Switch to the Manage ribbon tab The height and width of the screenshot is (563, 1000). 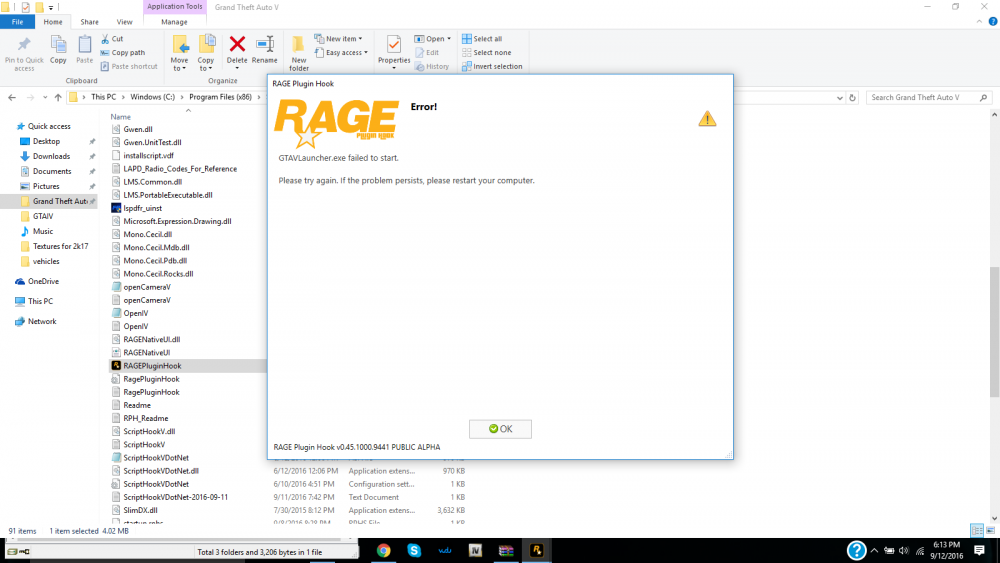pyautogui.click(x=174, y=22)
